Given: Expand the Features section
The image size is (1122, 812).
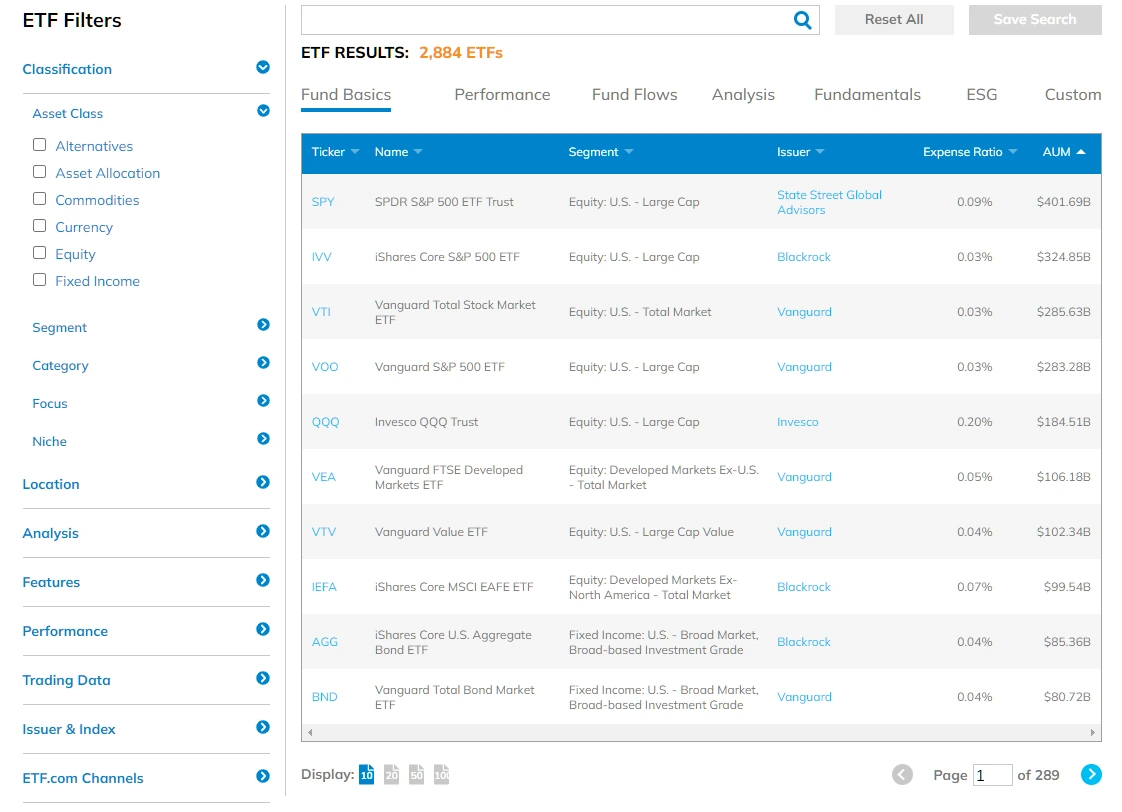Looking at the screenshot, I should point(263,580).
